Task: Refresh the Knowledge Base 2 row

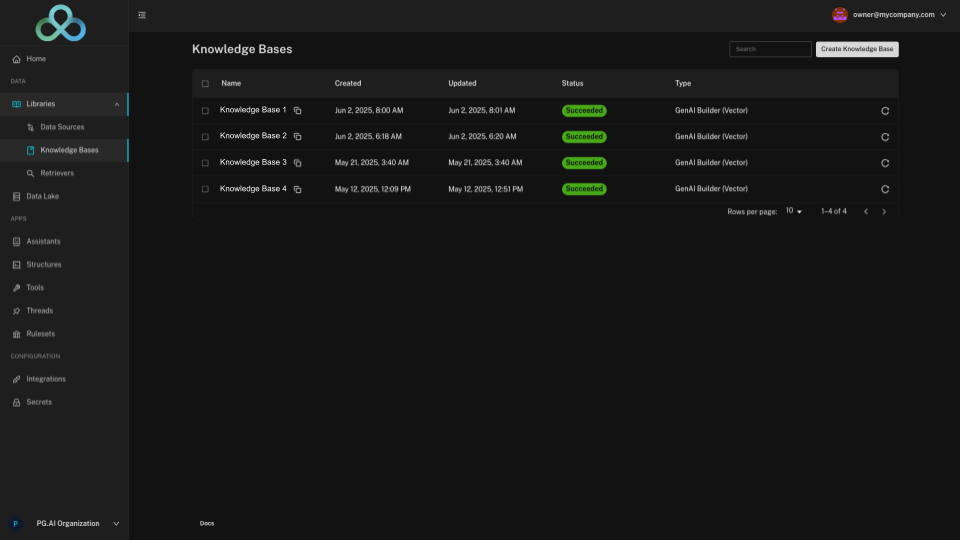Action: click(x=885, y=137)
